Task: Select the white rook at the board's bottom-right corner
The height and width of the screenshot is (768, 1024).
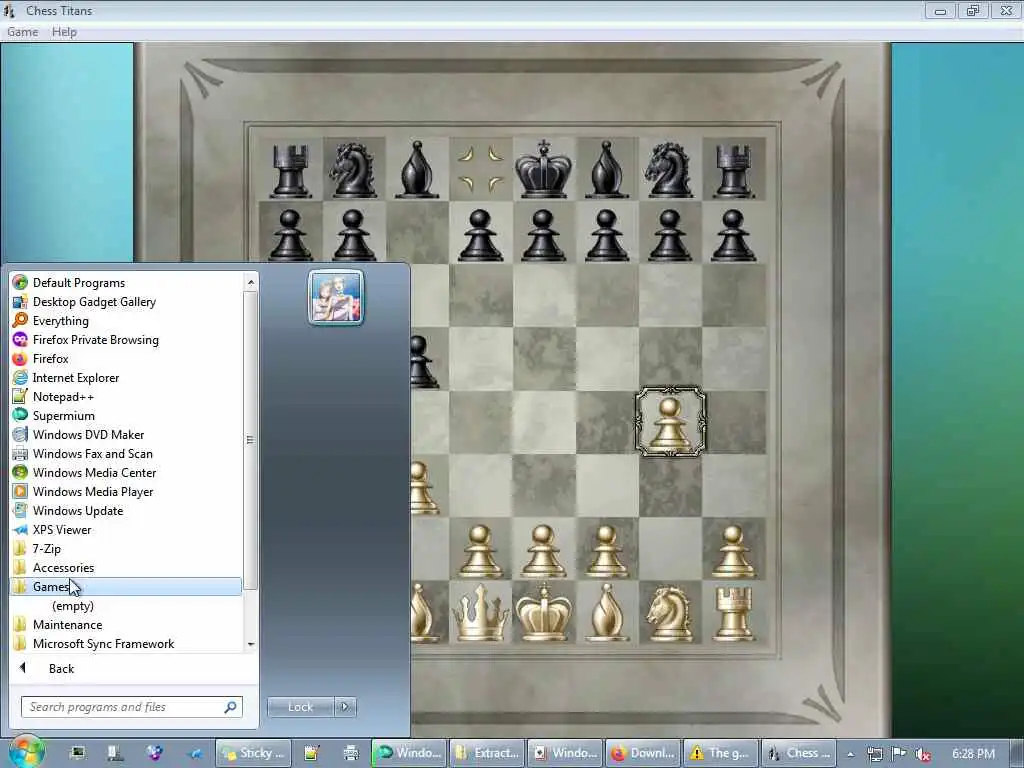Action: tap(733, 613)
